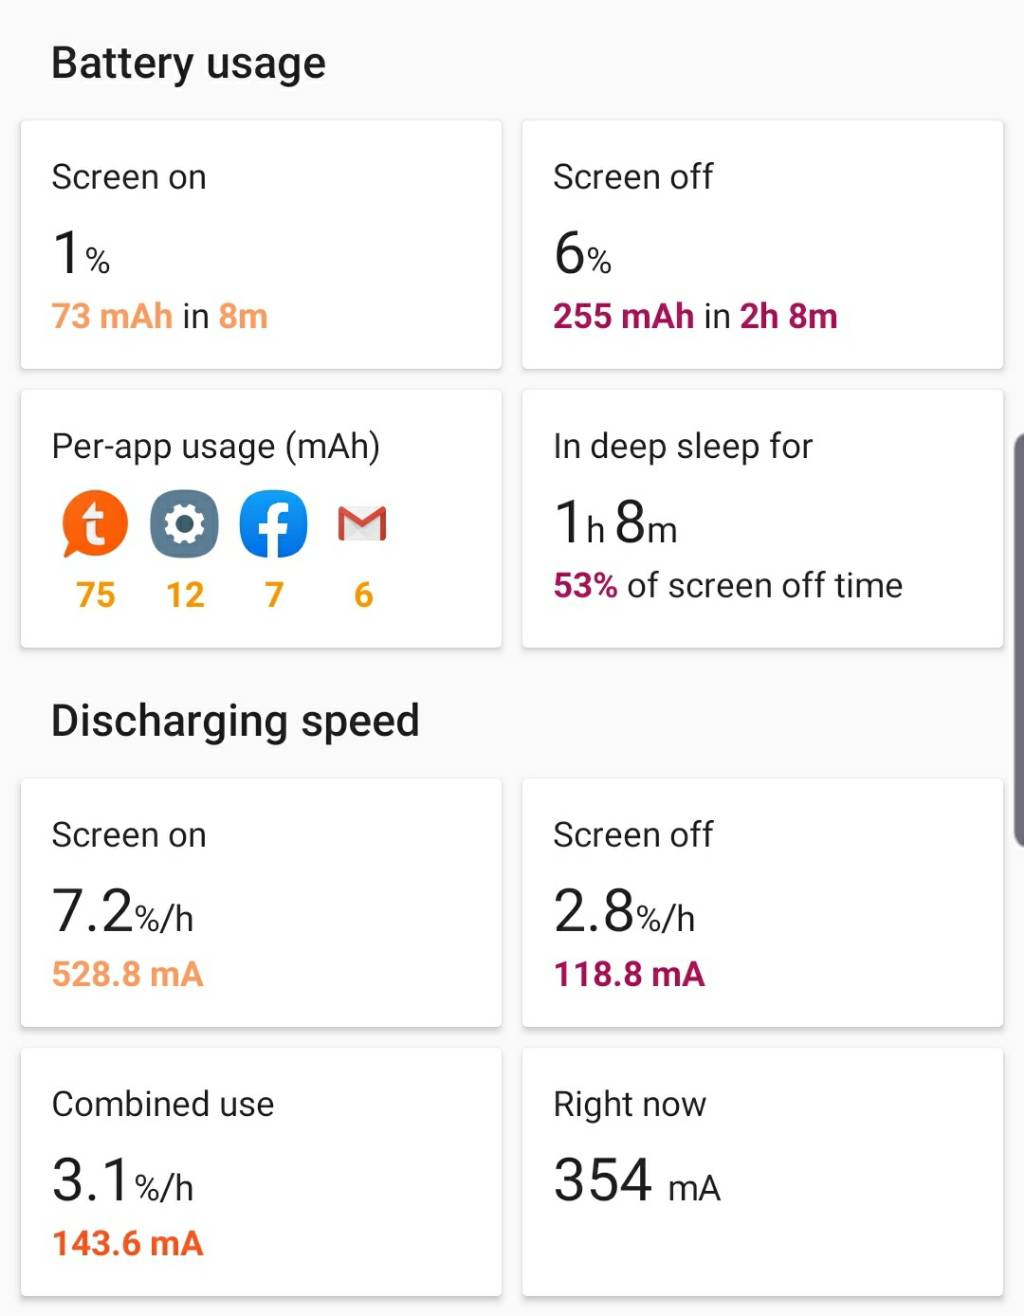Tap the Right now 354 mA card
Screen dimensions: 1024x1316
762,1172
